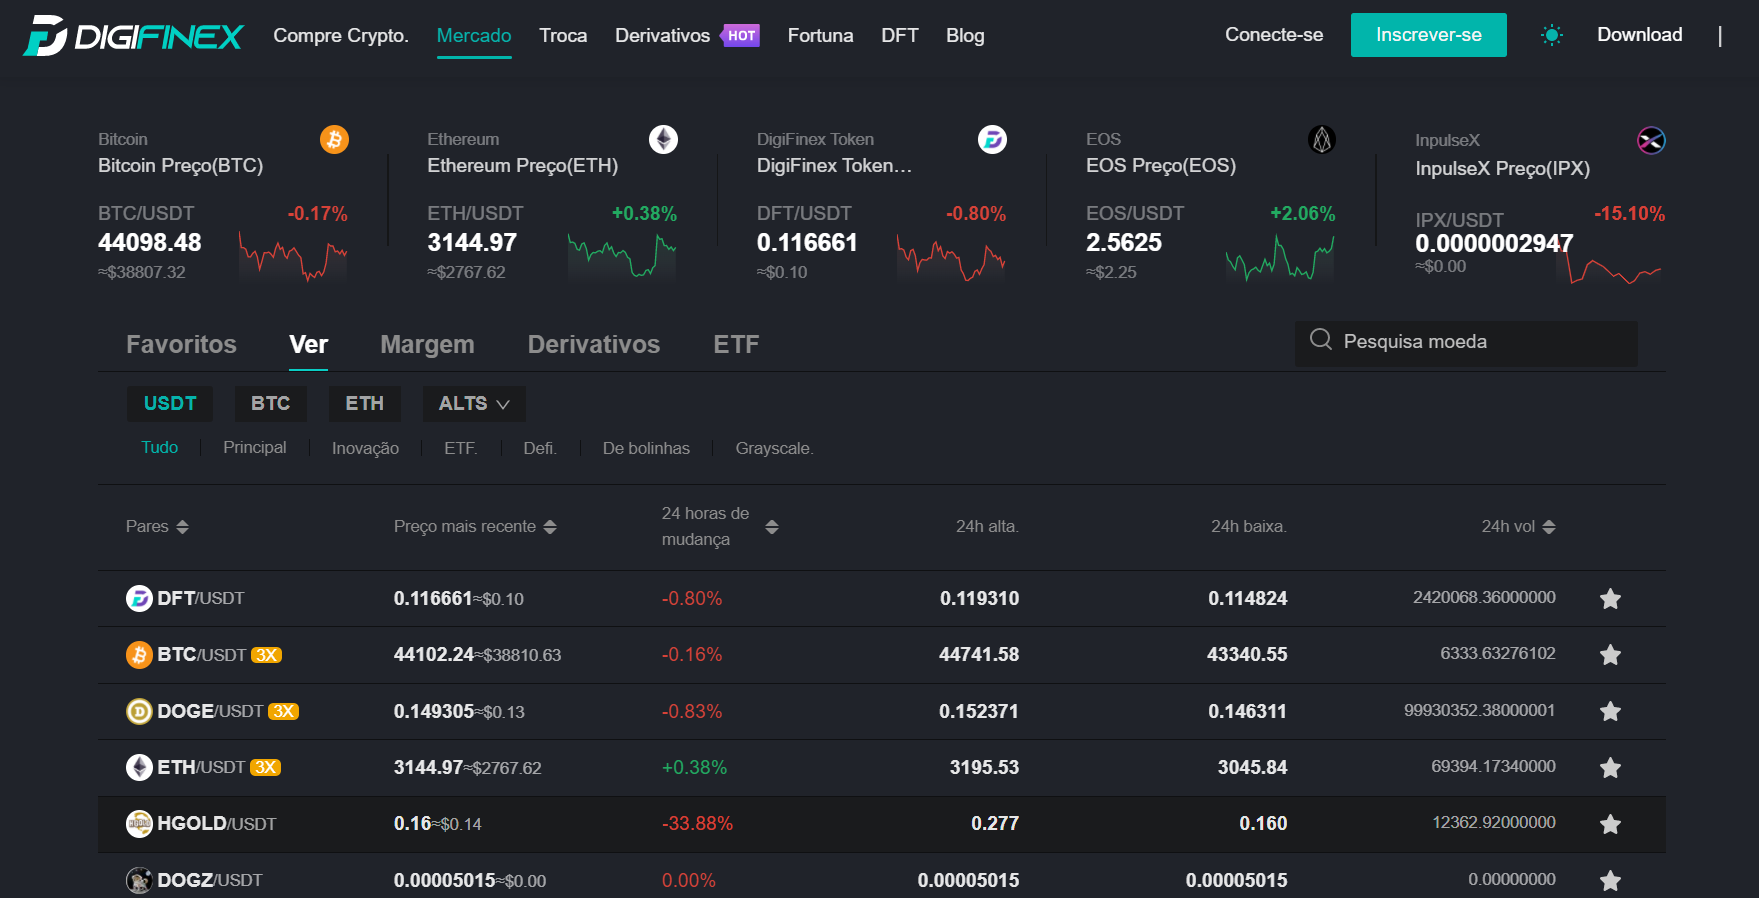Open the Derivativos nav menu
This screenshot has width=1759, height=898.
point(662,35)
